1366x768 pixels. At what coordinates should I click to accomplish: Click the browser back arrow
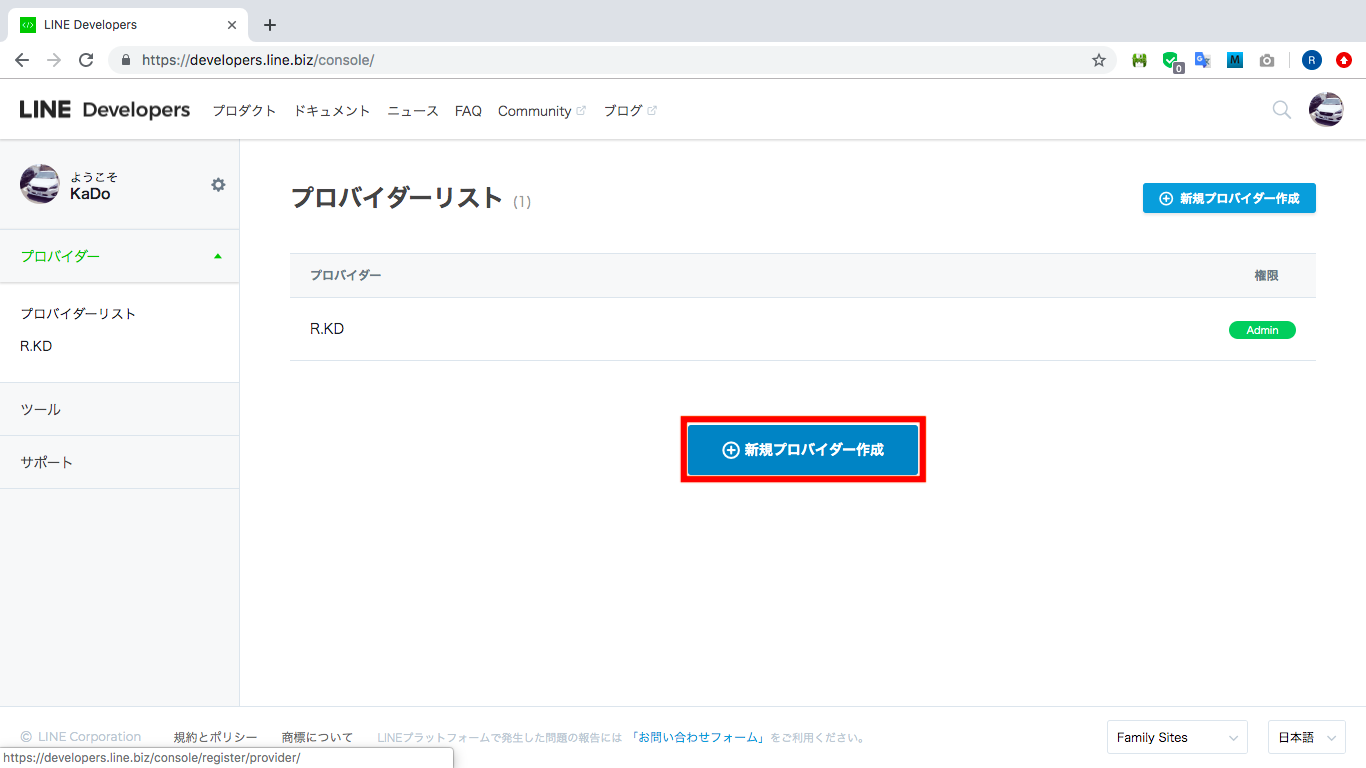(22, 60)
